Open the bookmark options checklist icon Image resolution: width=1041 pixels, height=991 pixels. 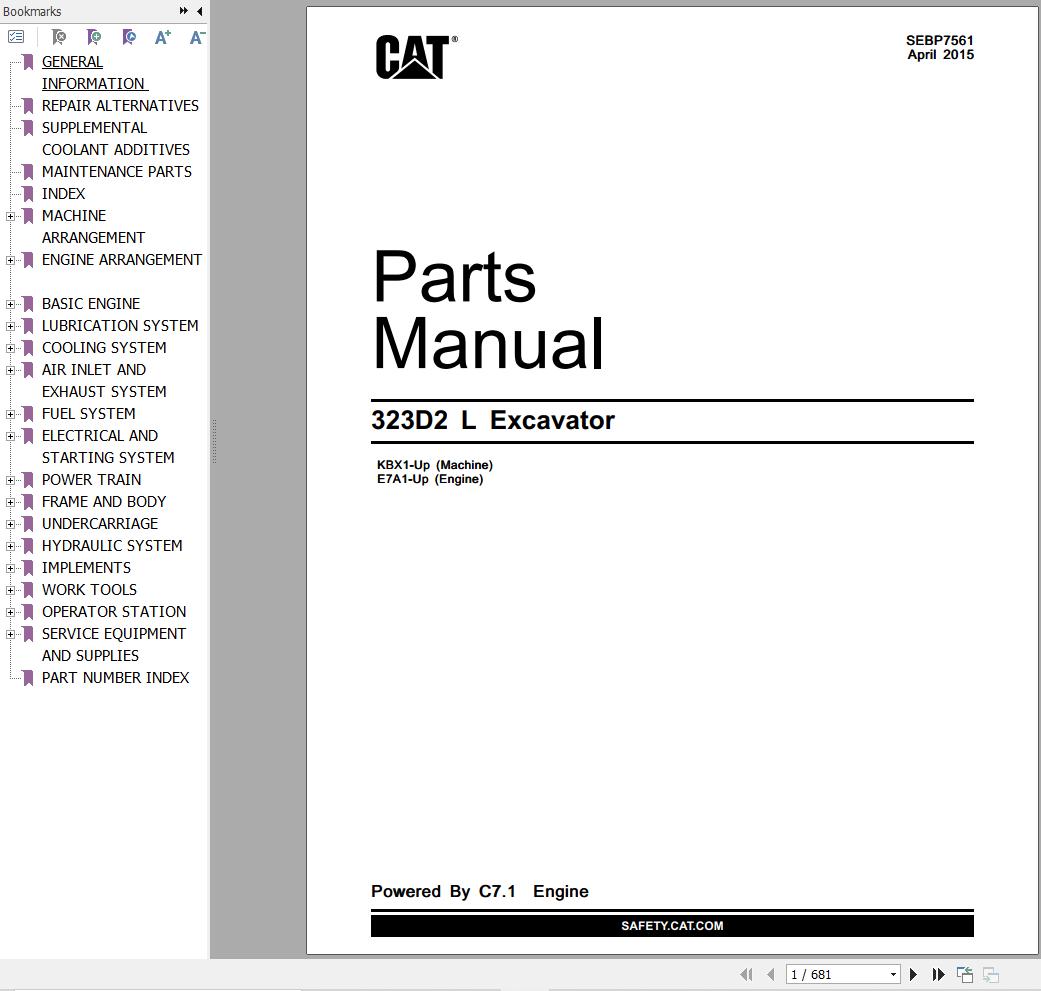[x=16, y=37]
